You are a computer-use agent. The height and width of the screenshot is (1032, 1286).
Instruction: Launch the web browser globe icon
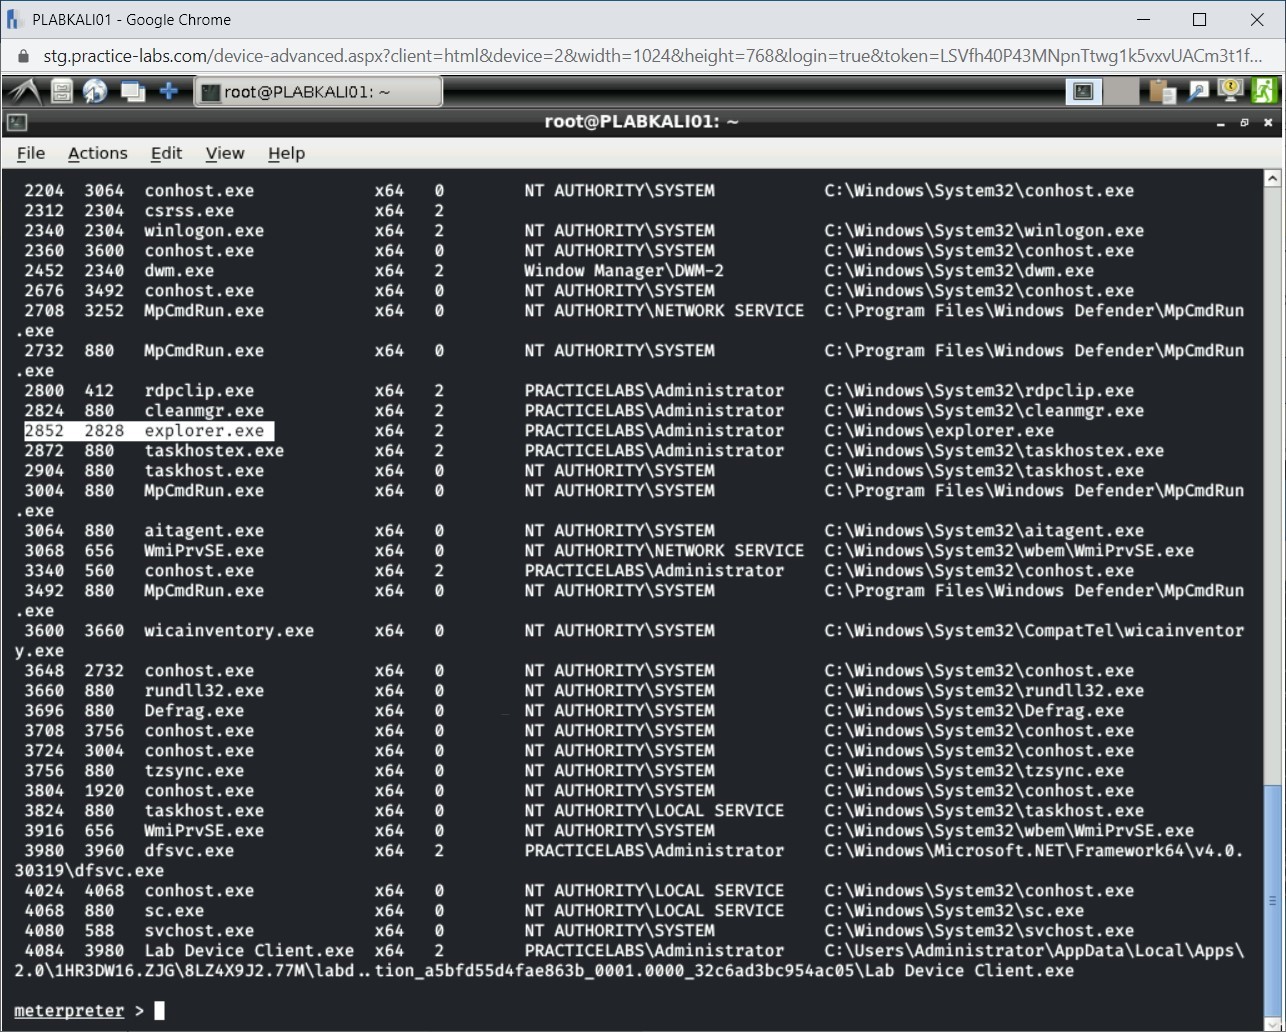click(x=95, y=90)
